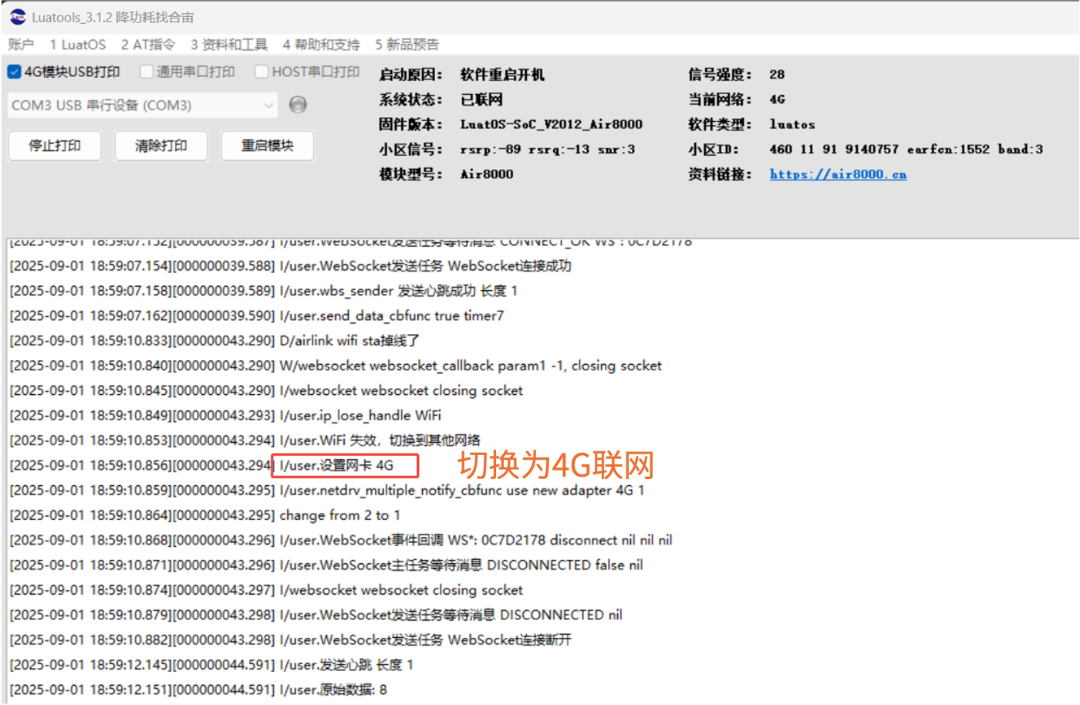Click the 清除打印 button
Screen dimensions: 1080x705
(160, 145)
